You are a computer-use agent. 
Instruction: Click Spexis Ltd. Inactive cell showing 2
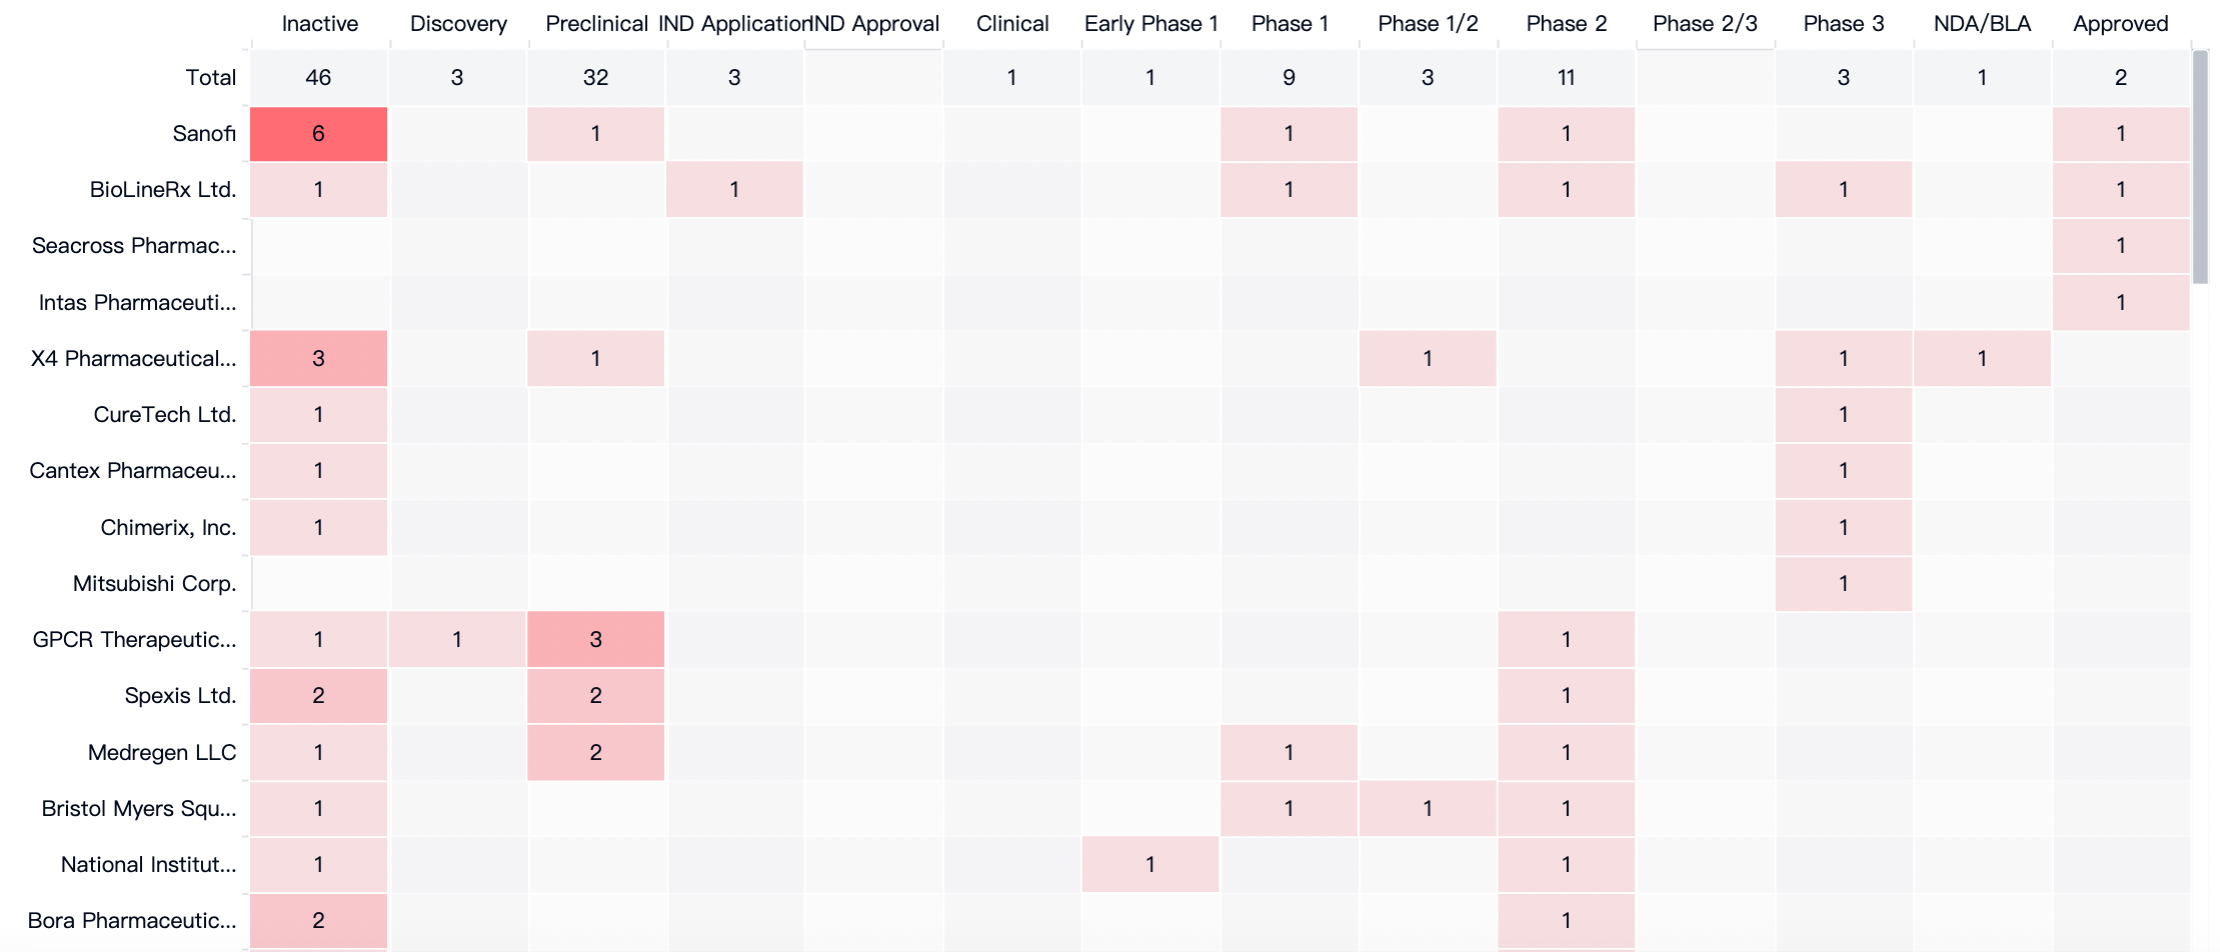click(x=318, y=696)
